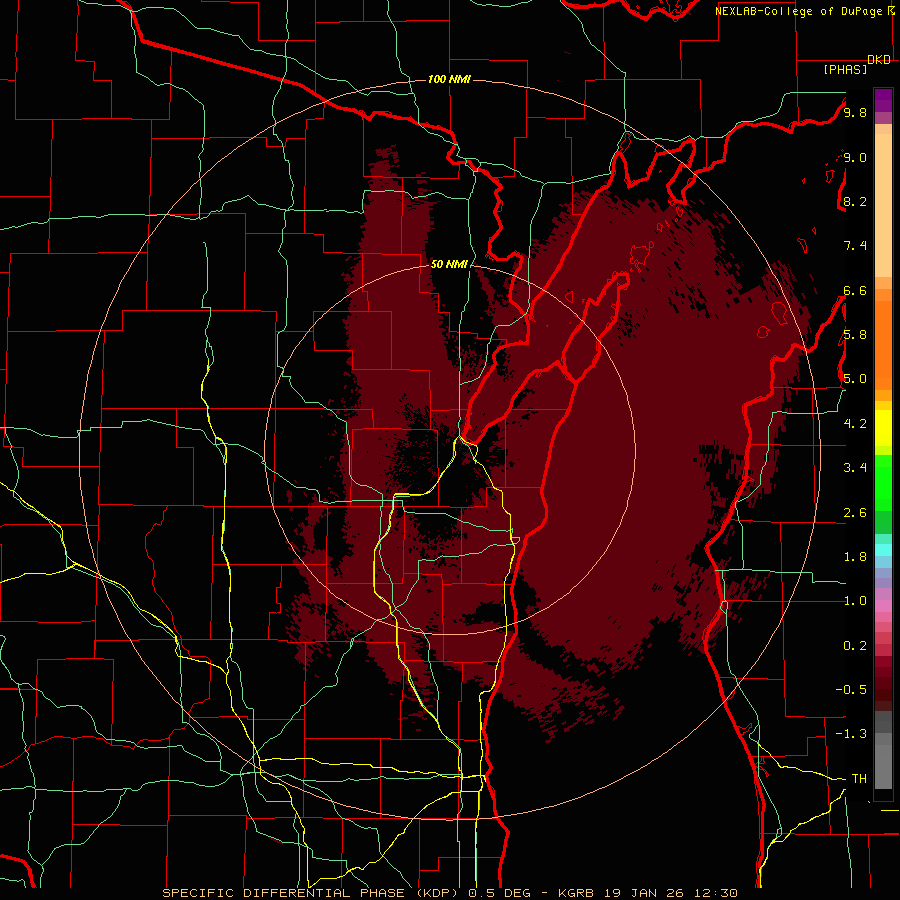This screenshot has height=900, width=900.
Task: Click the 9.8 legend value
Action: [855, 112]
